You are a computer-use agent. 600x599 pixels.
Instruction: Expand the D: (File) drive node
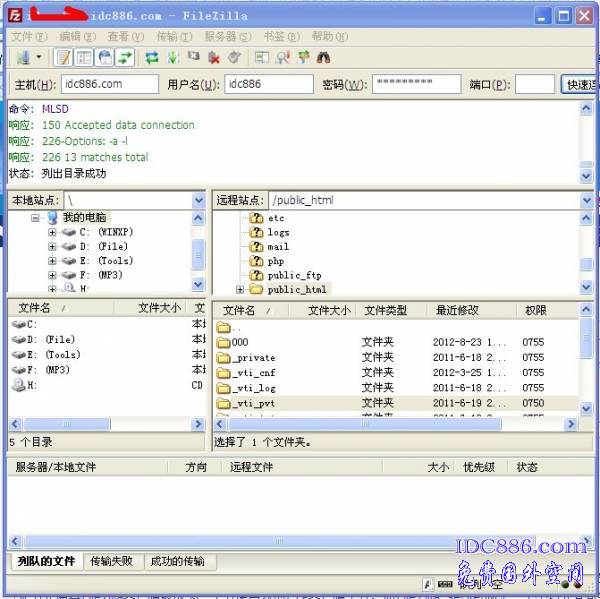pyautogui.click(x=52, y=246)
